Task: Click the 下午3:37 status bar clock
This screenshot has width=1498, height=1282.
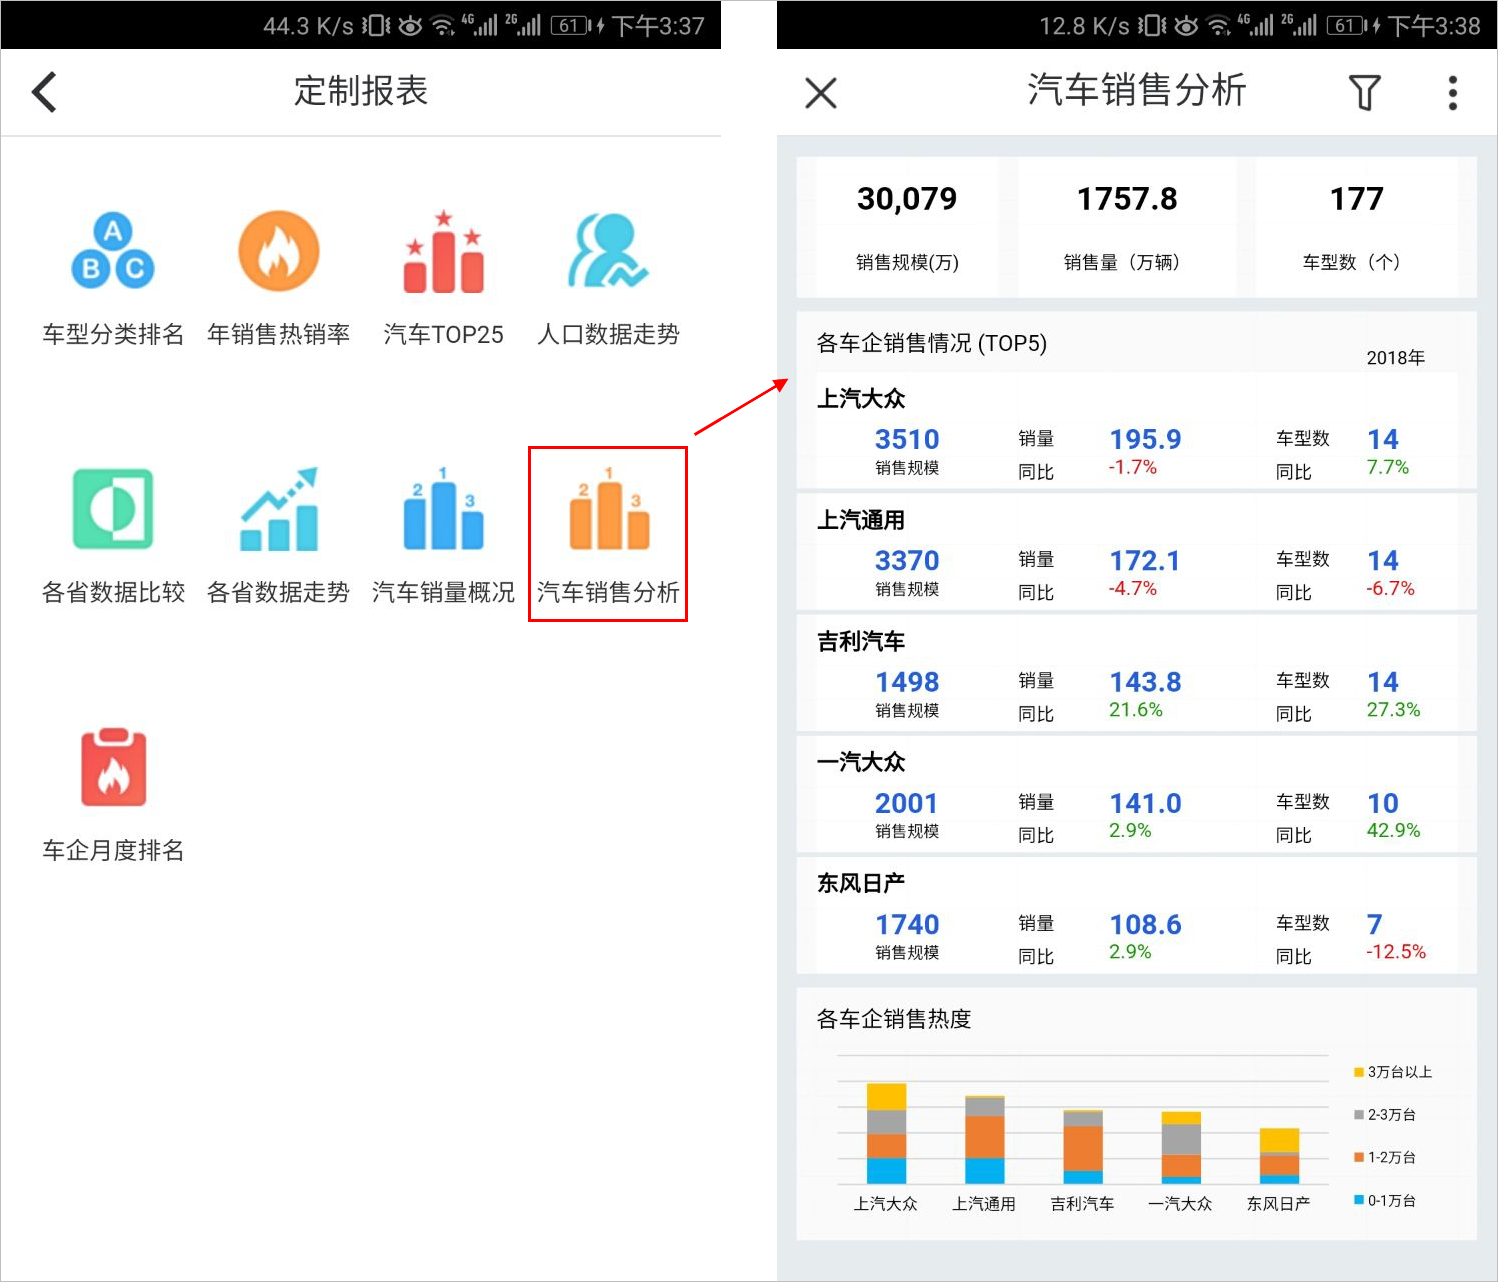Action: coord(658,26)
